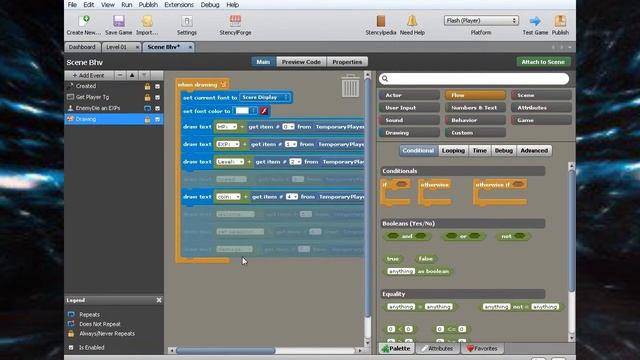640x360 pixels.
Task: Select the otherwise if conditional block
Action: click(x=500, y=191)
